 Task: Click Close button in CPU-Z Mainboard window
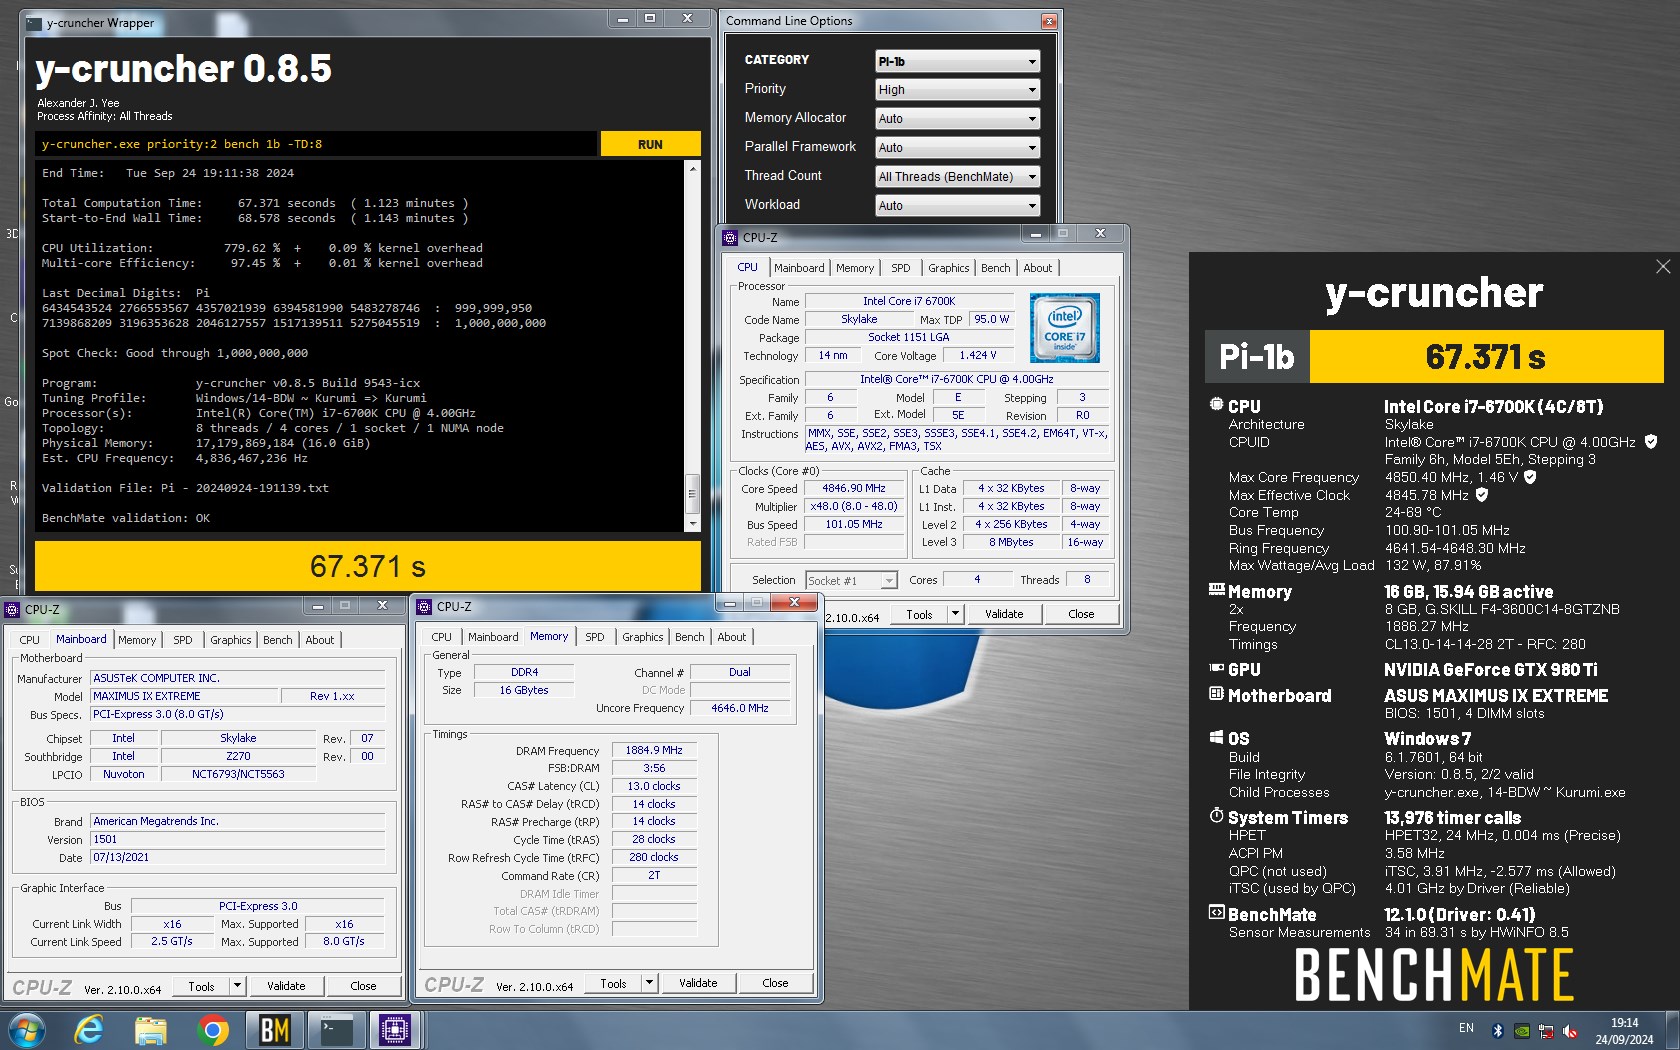coord(363,986)
